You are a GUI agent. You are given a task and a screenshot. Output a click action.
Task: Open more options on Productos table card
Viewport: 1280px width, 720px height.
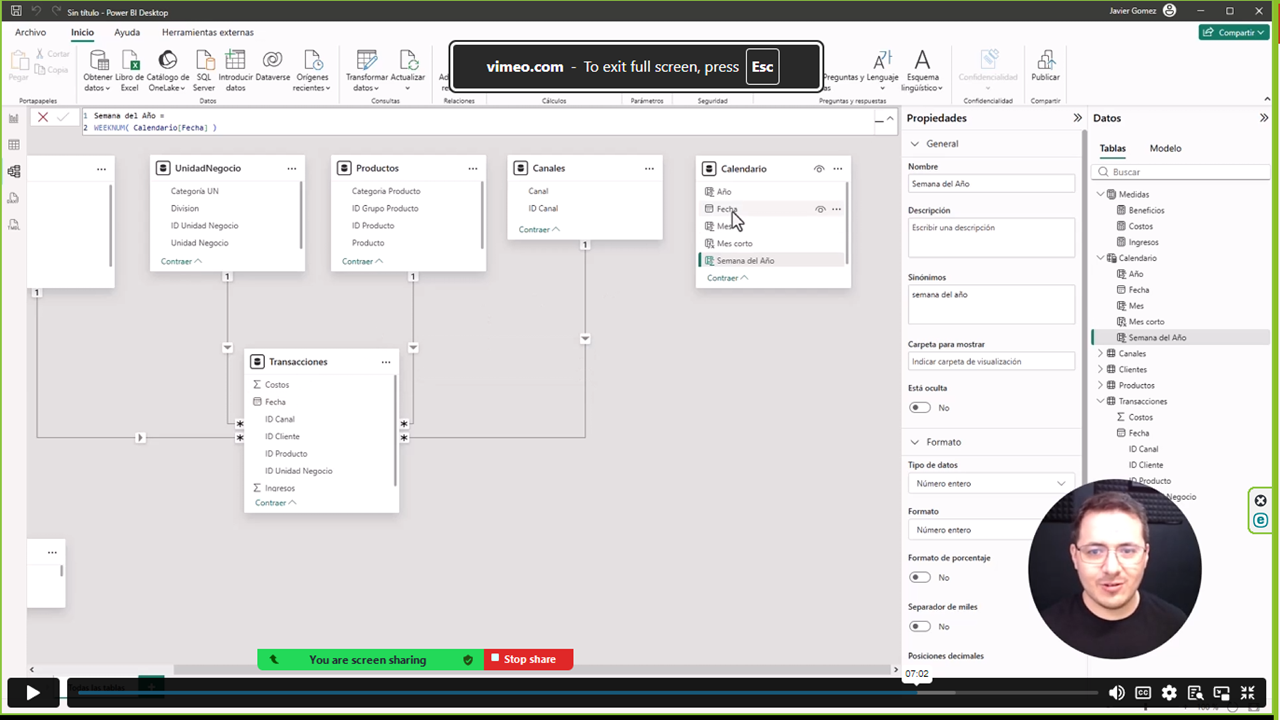pos(473,168)
